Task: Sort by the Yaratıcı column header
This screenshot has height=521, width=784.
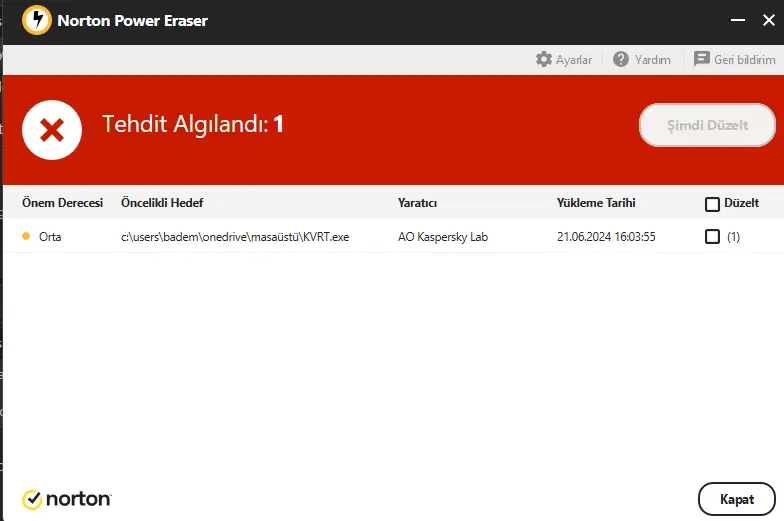Action: pyautogui.click(x=418, y=202)
